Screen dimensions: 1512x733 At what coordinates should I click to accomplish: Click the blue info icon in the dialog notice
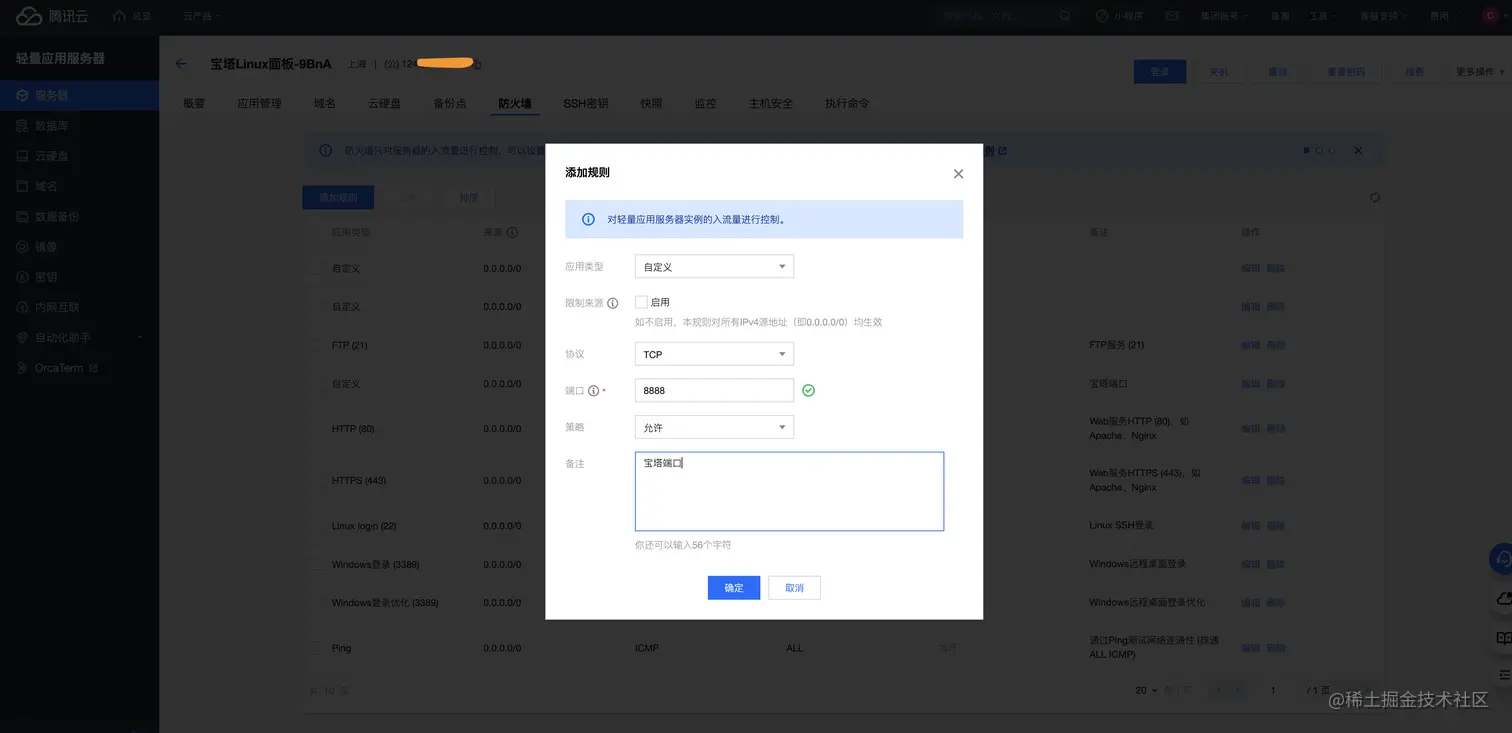(588, 219)
